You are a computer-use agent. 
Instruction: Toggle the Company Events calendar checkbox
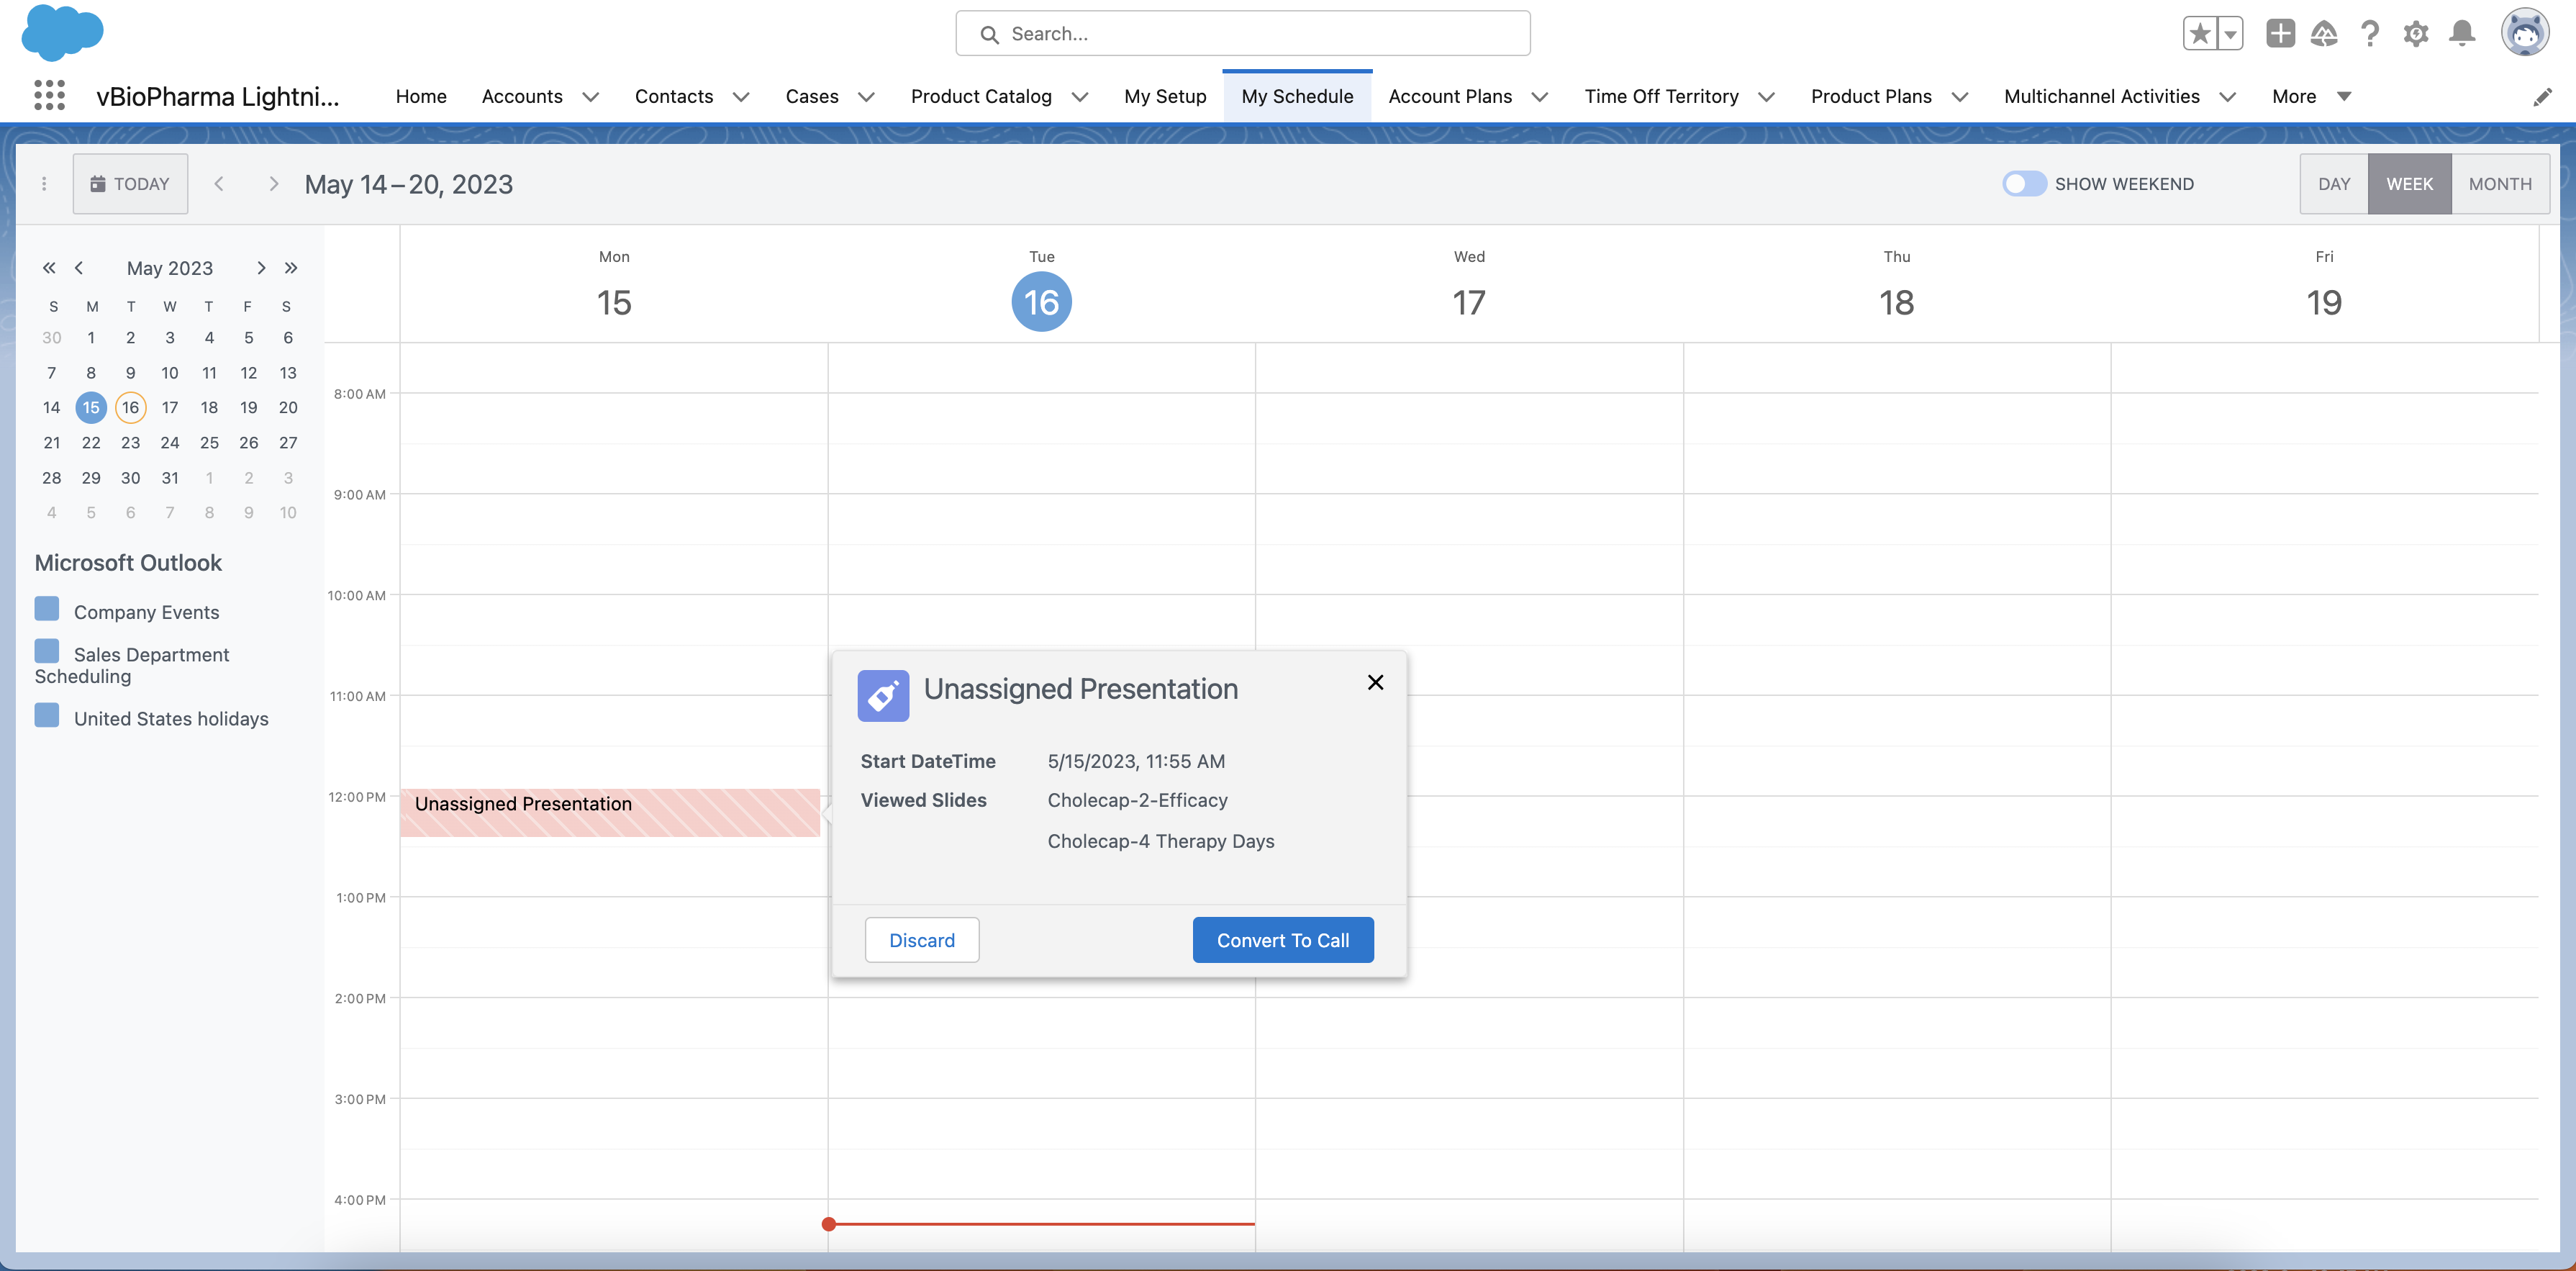pos(47,609)
